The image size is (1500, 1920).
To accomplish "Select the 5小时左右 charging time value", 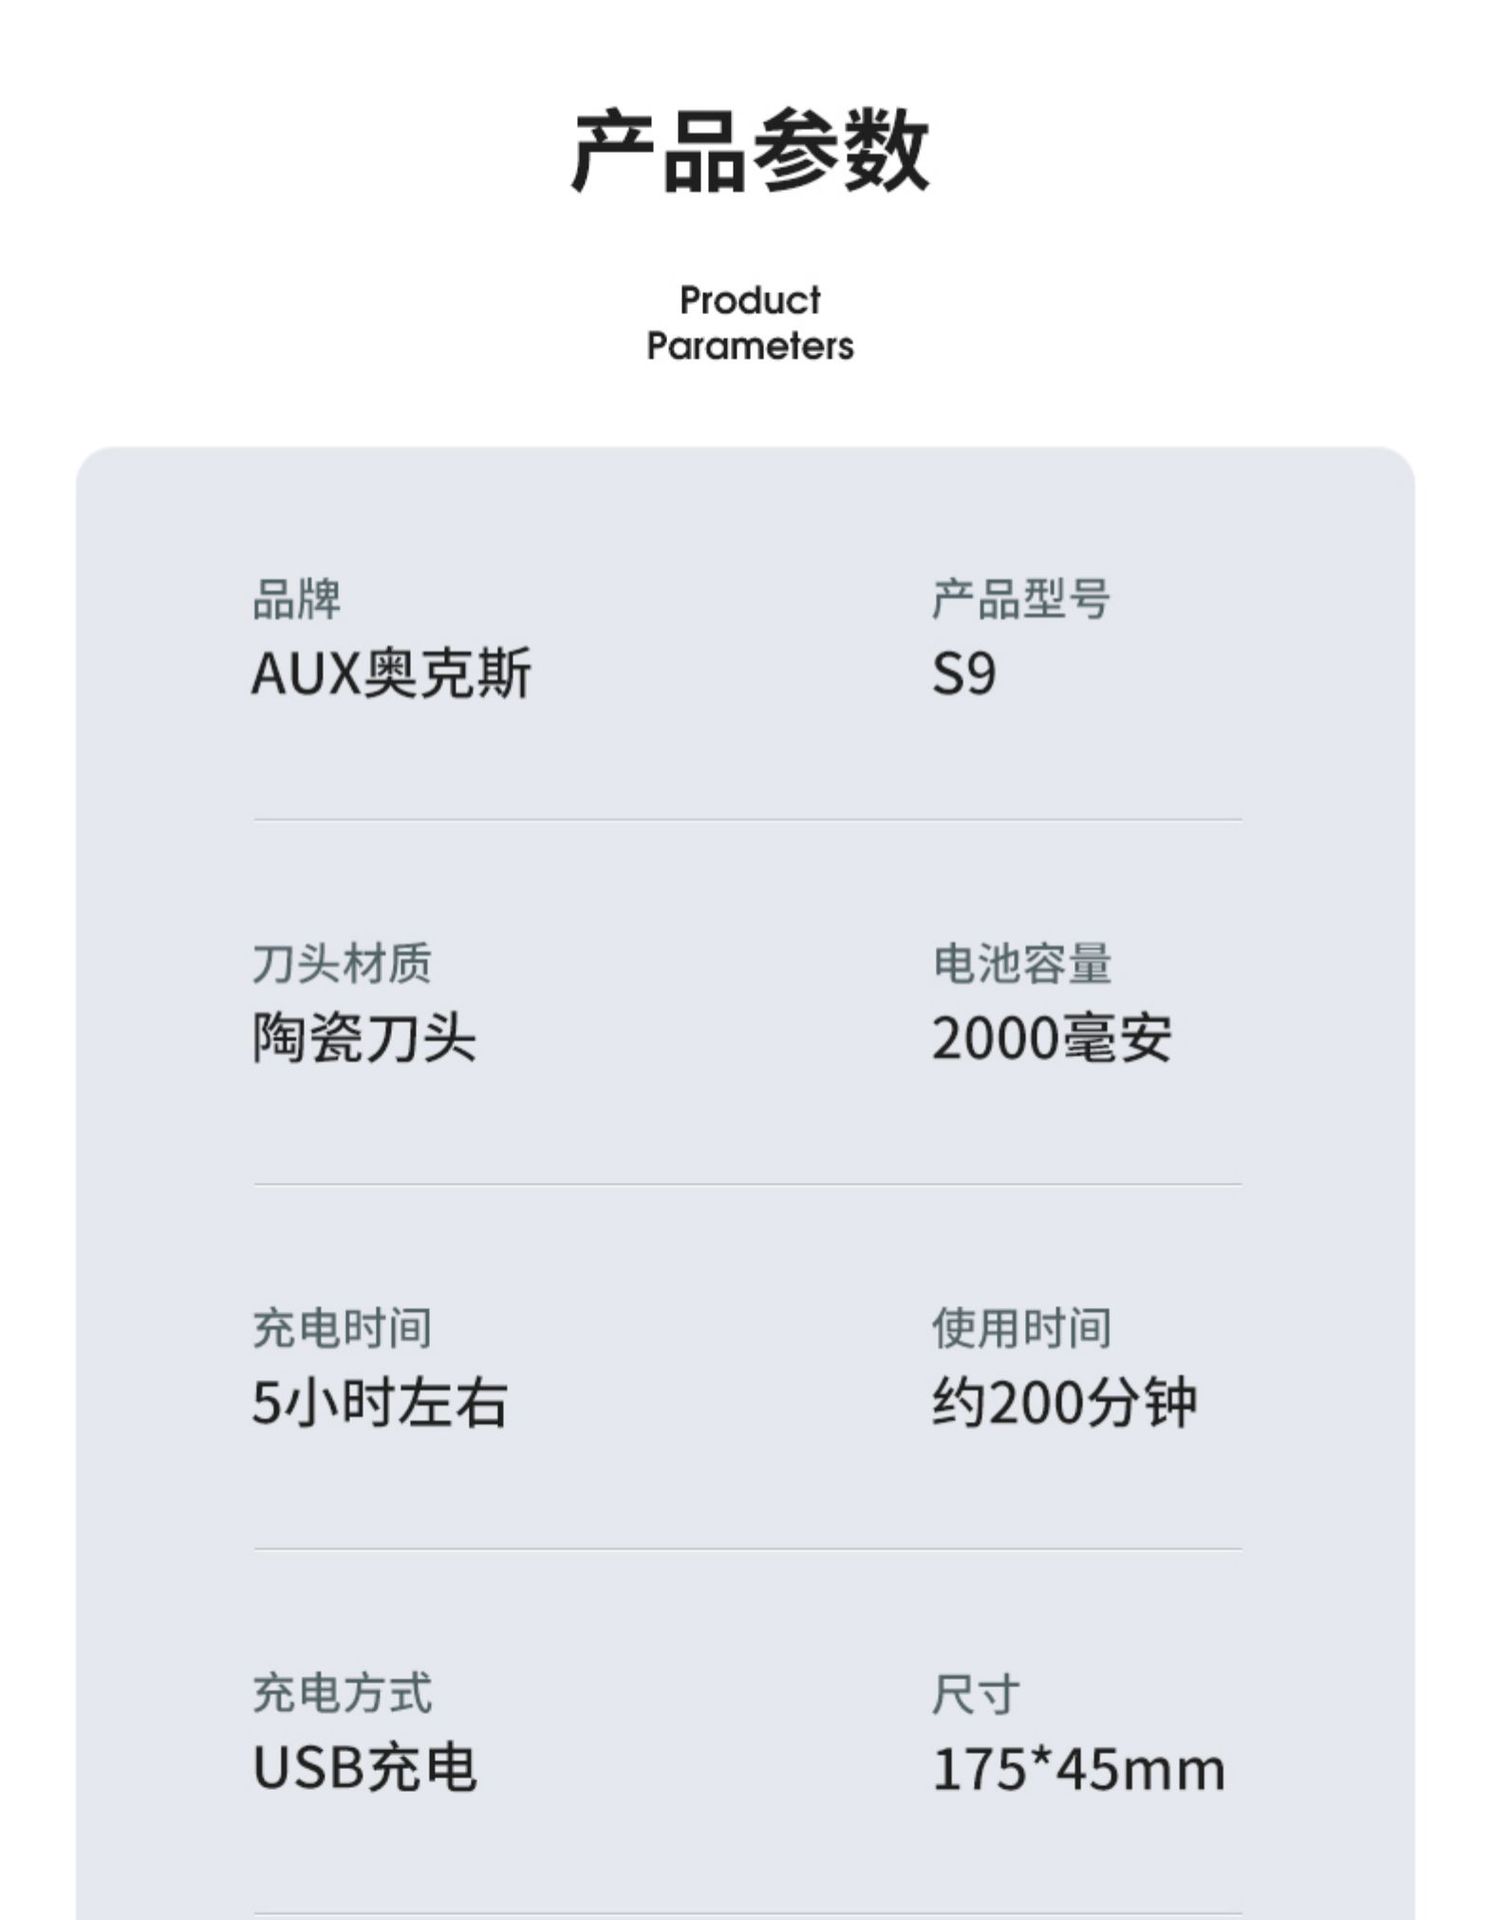I will pyautogui.click(x=380, y=1402).
